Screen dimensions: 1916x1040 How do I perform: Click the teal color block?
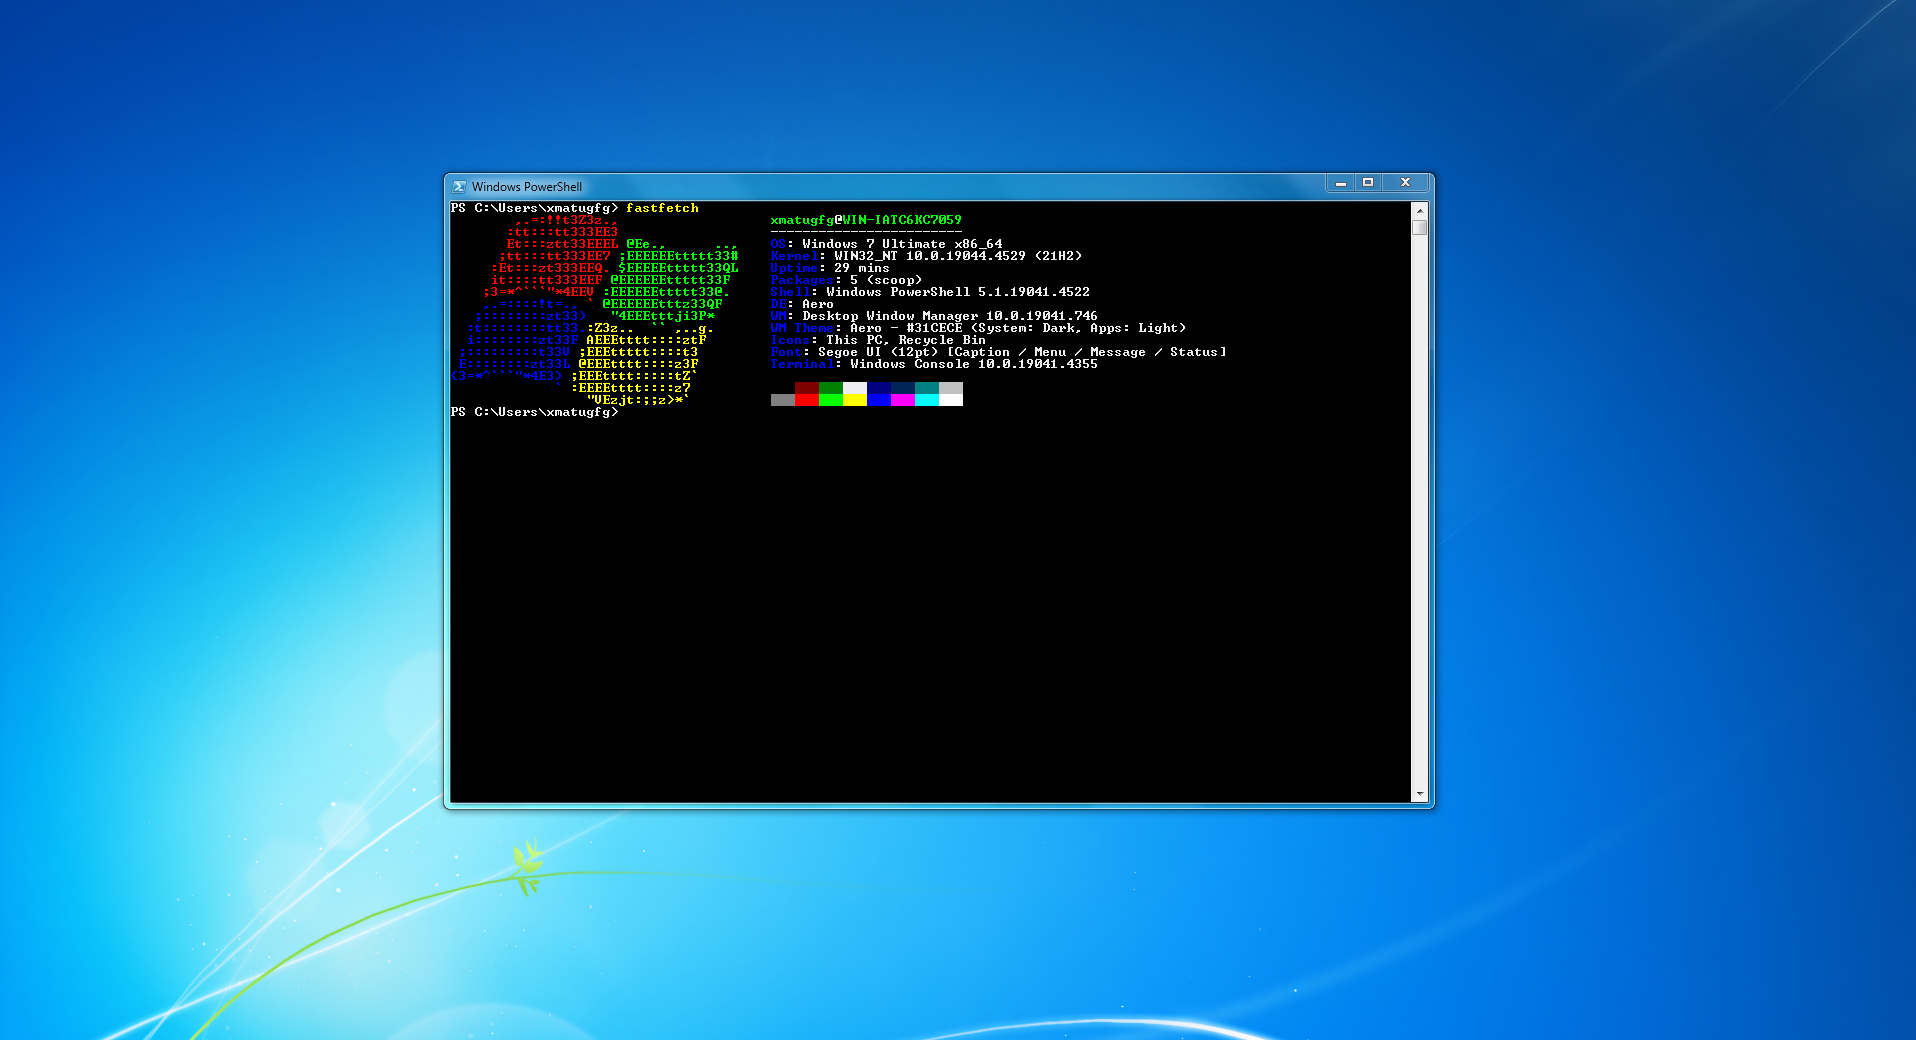927,388
